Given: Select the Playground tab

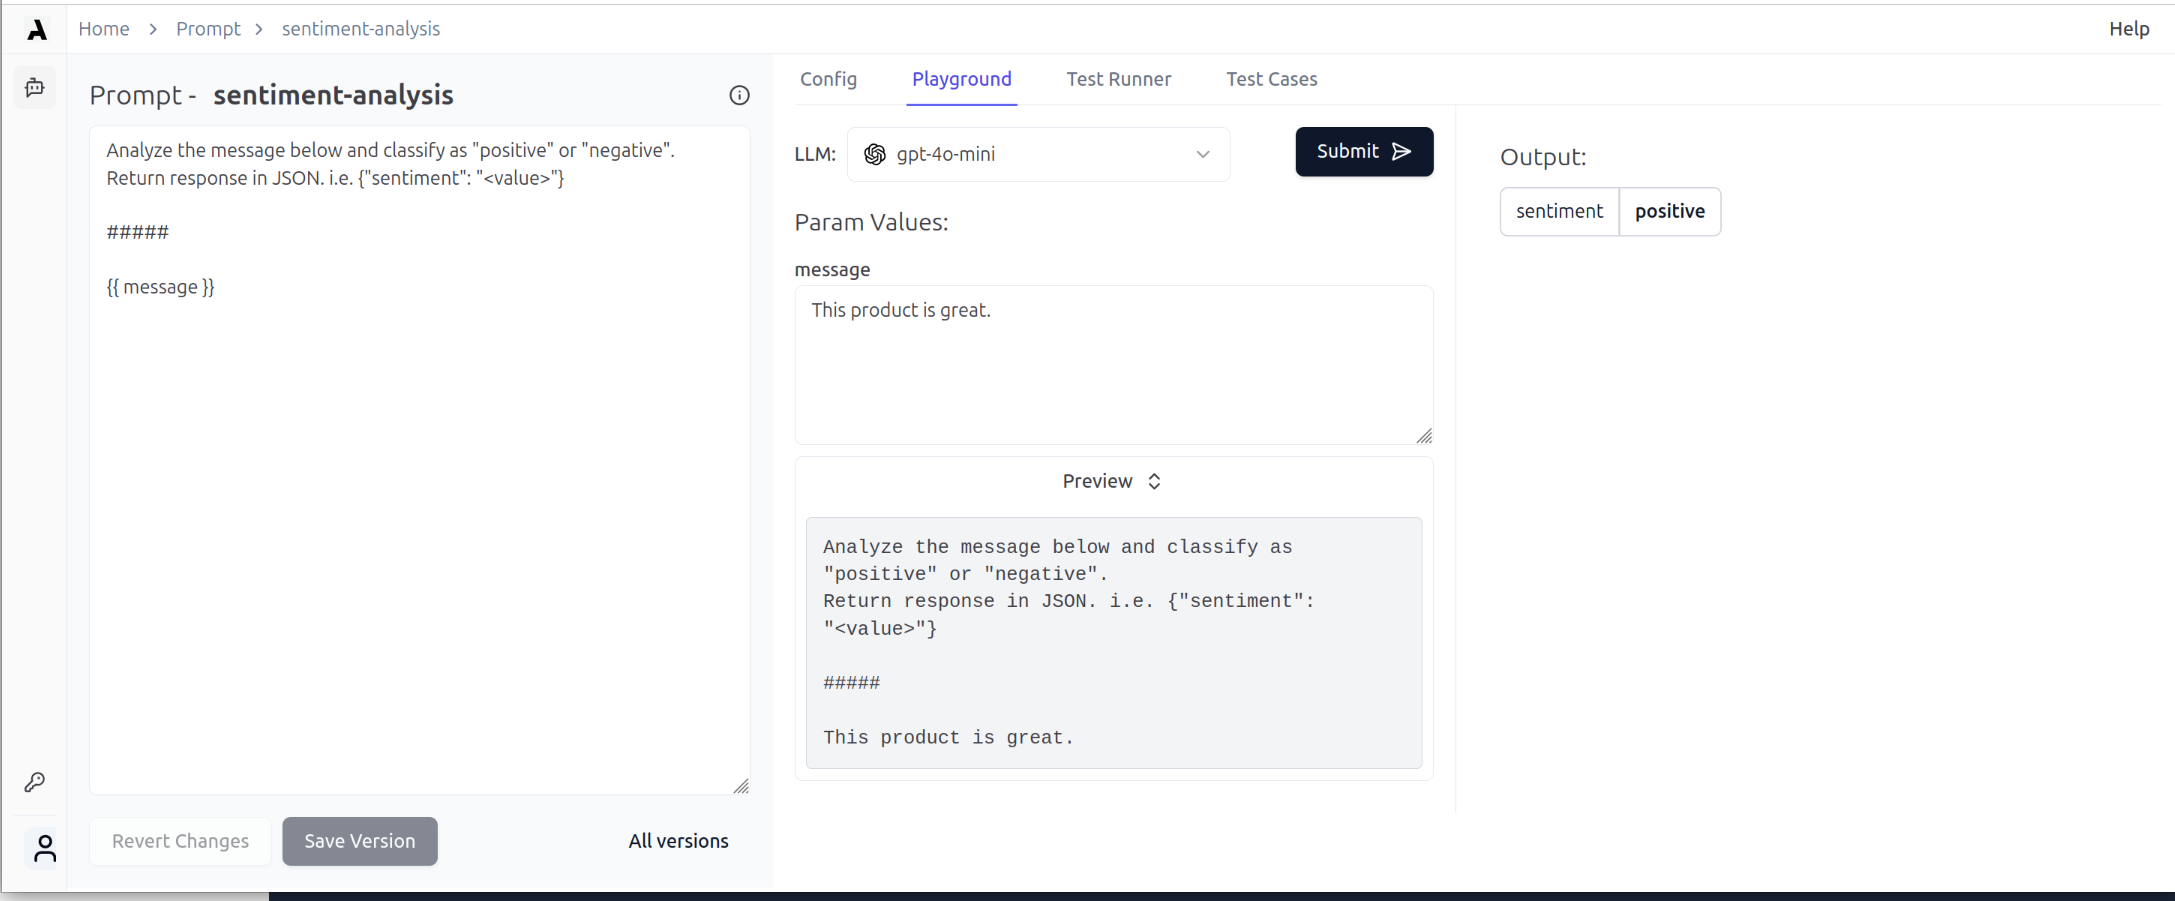Looking at the screenshot, I should [x=962, y=79].
